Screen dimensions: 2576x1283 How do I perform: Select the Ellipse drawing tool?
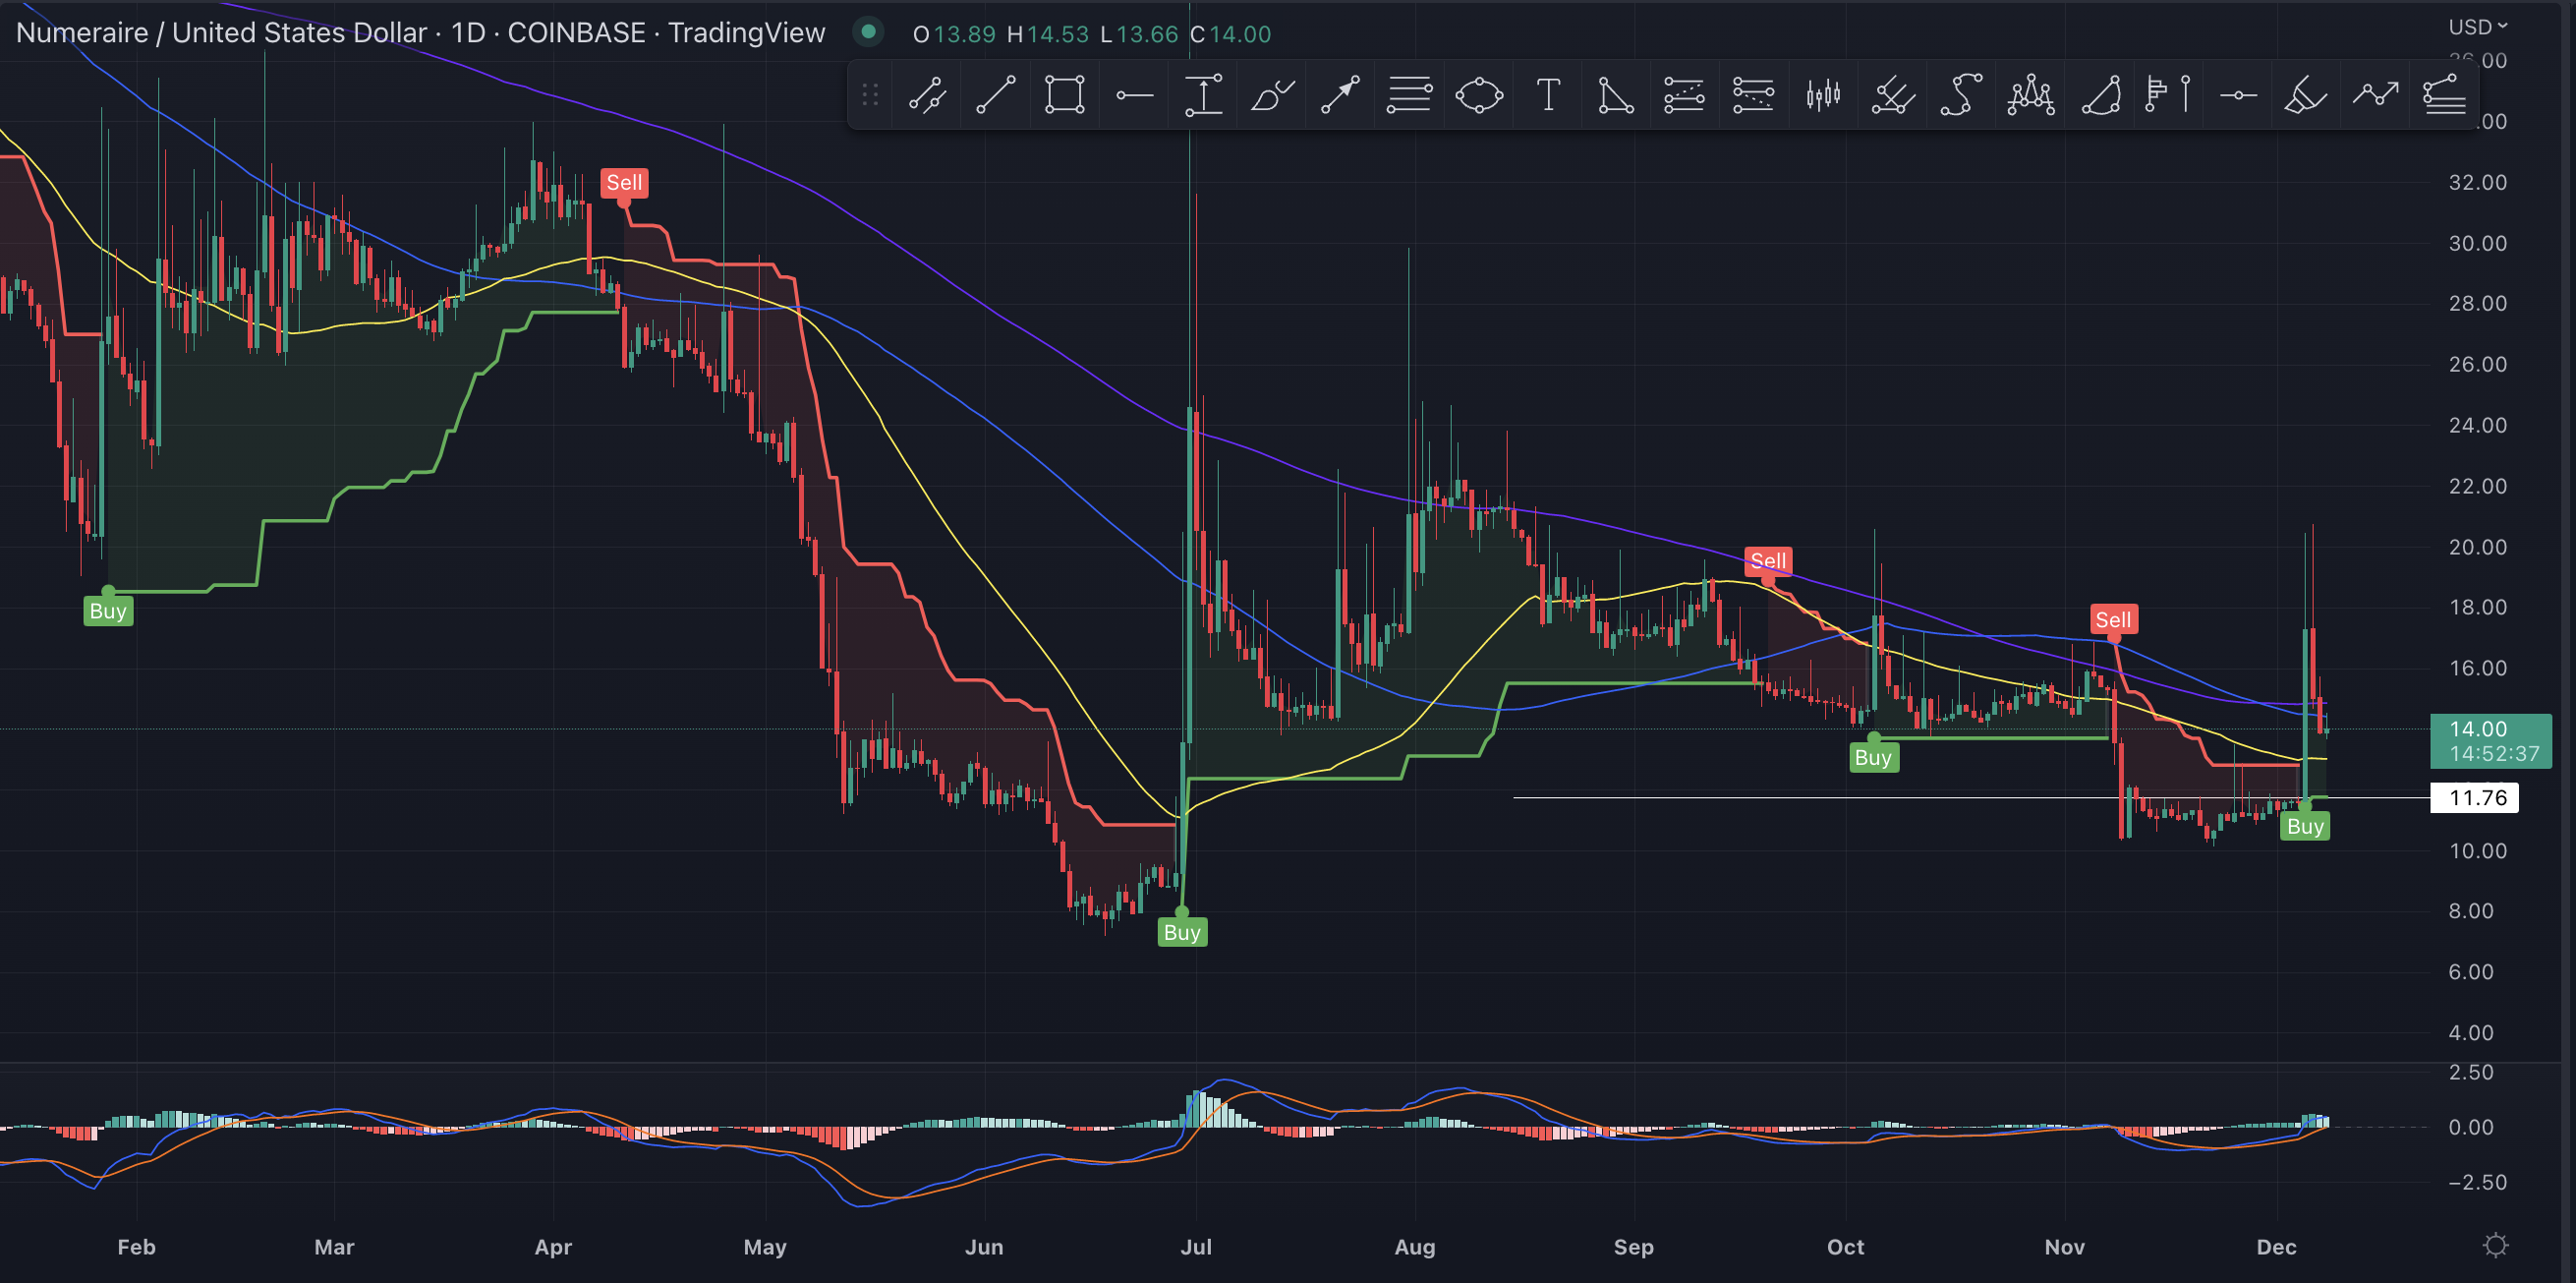(1479, 95)
